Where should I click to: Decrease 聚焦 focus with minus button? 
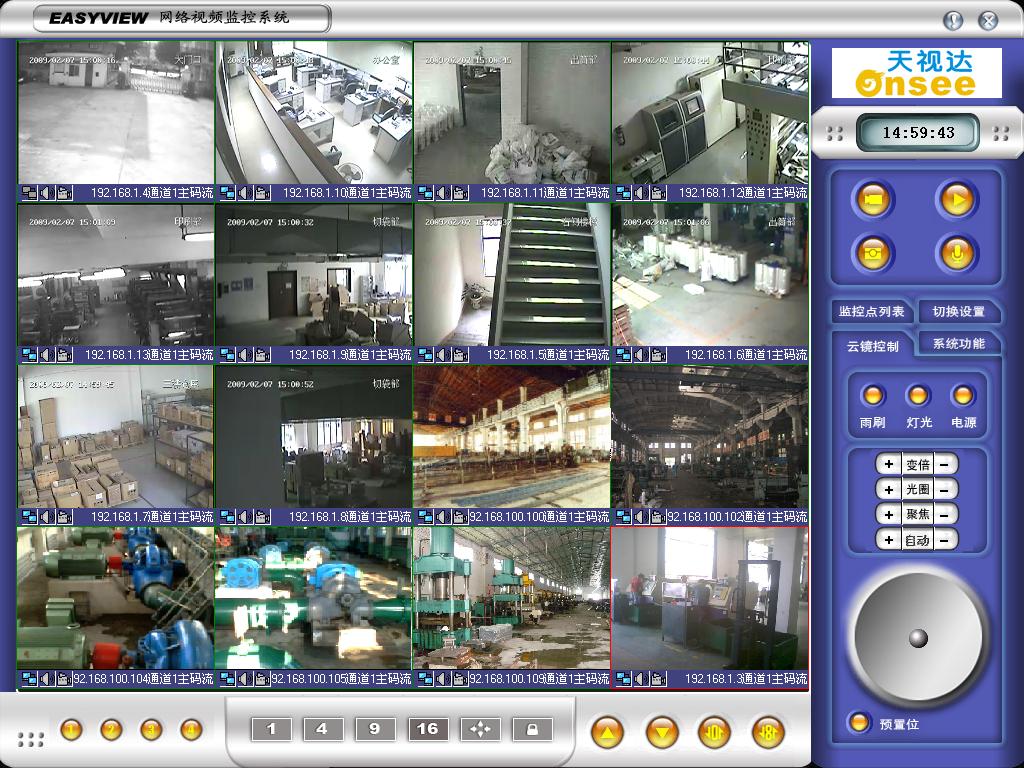tap(944, 514)
